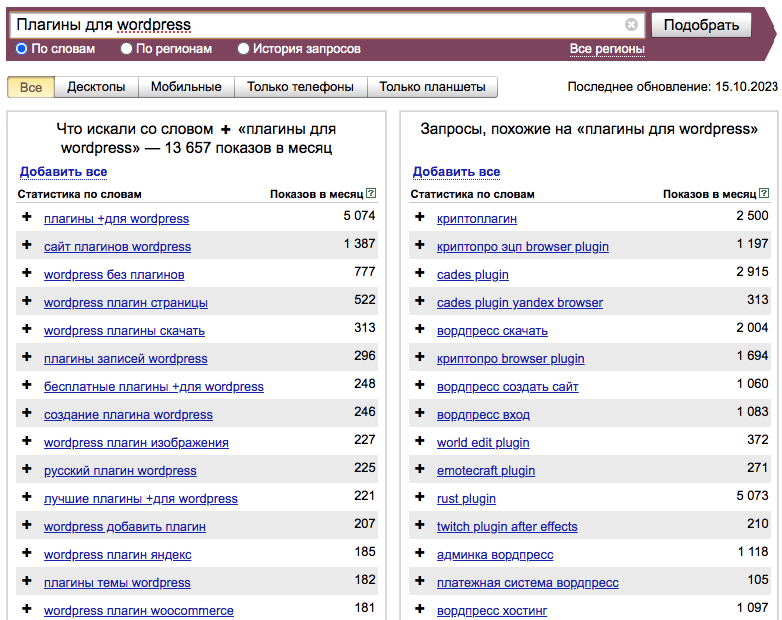Switch to the 'Десктопы' tab
The height and width of the screenshot is (620, 782).
coord(96,87)
